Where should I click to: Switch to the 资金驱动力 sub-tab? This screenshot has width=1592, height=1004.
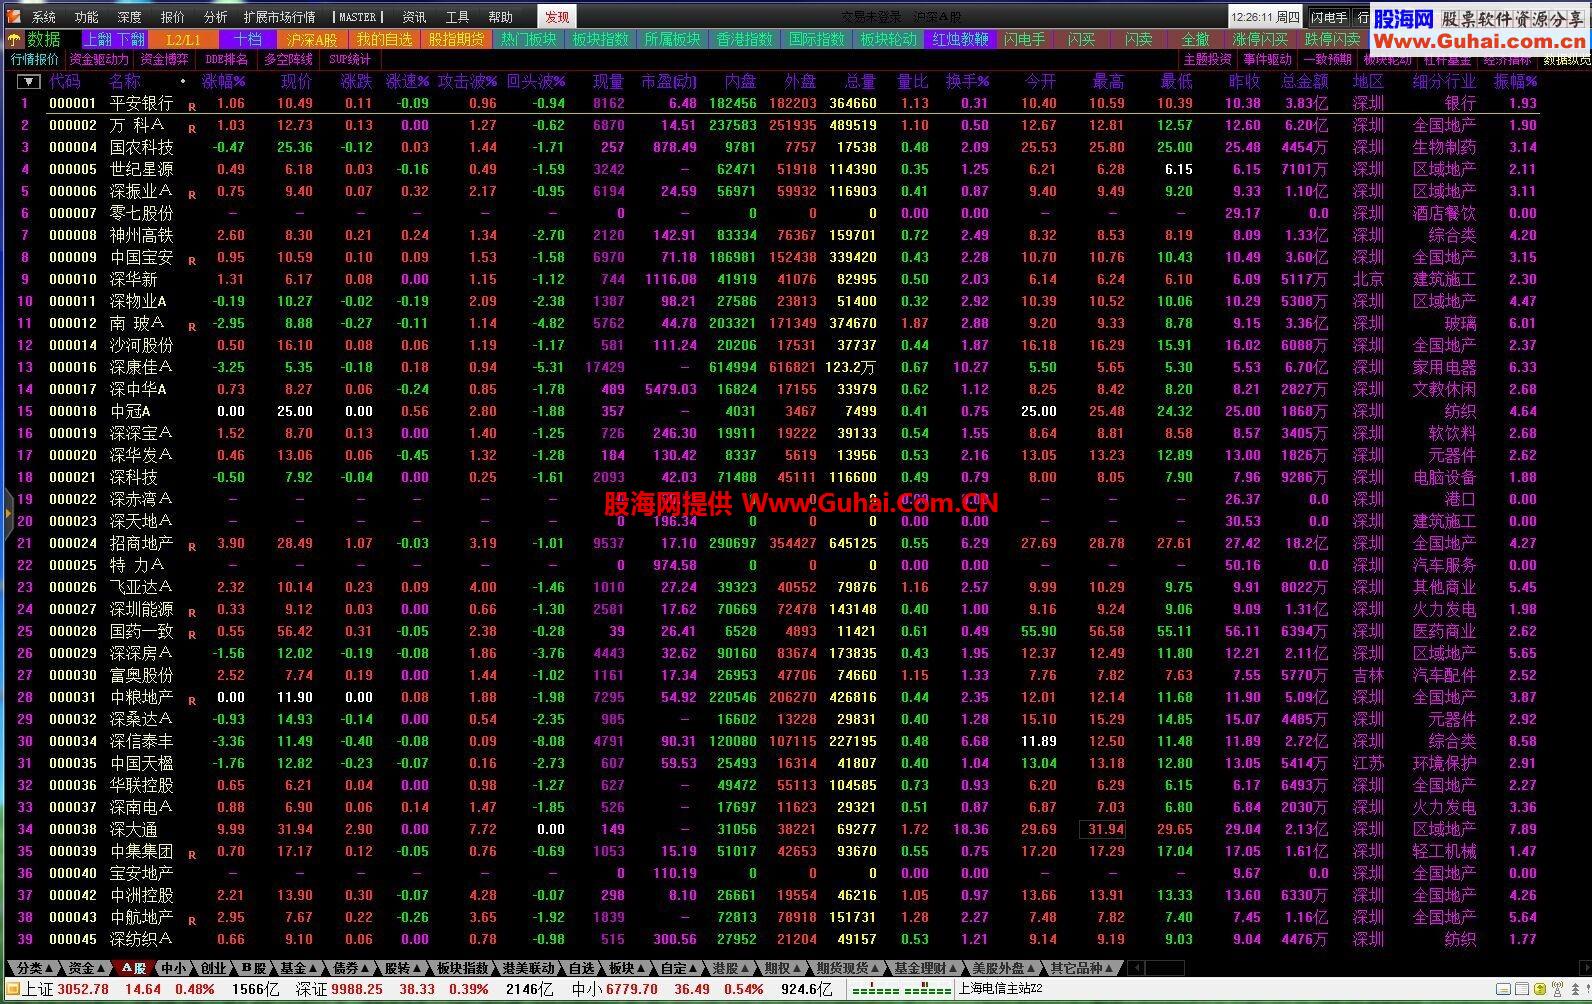pos(98,60)
